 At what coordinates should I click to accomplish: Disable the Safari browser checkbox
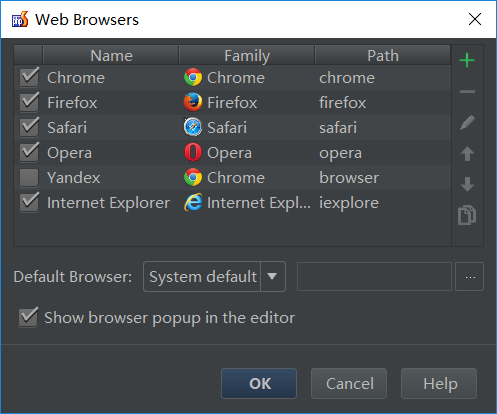pos(29,127)
